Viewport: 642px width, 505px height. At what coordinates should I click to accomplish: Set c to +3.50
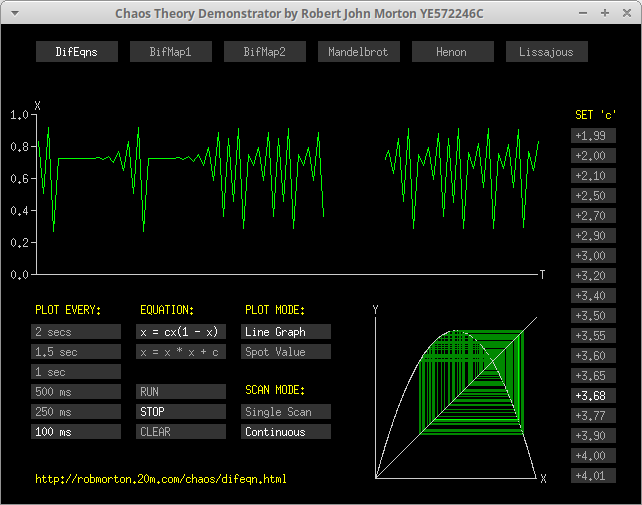tap(593, 316)
